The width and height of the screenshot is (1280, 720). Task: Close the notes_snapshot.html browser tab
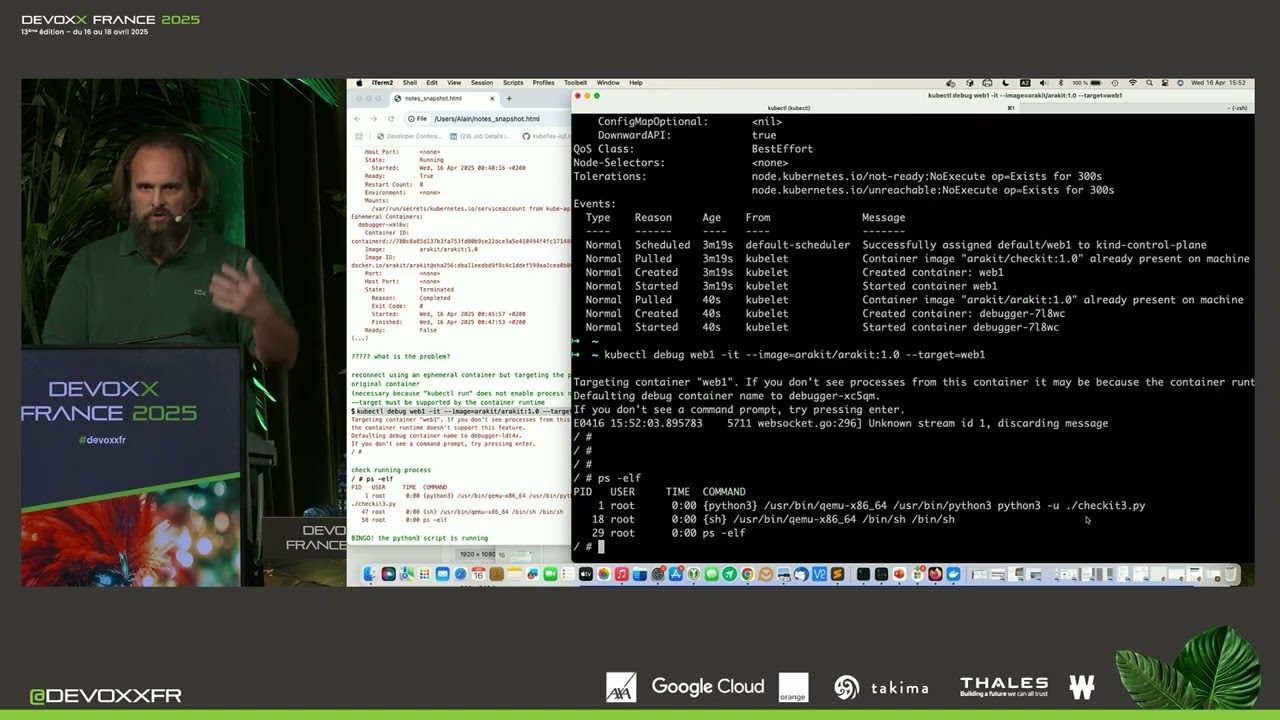[x=492, y=99]
